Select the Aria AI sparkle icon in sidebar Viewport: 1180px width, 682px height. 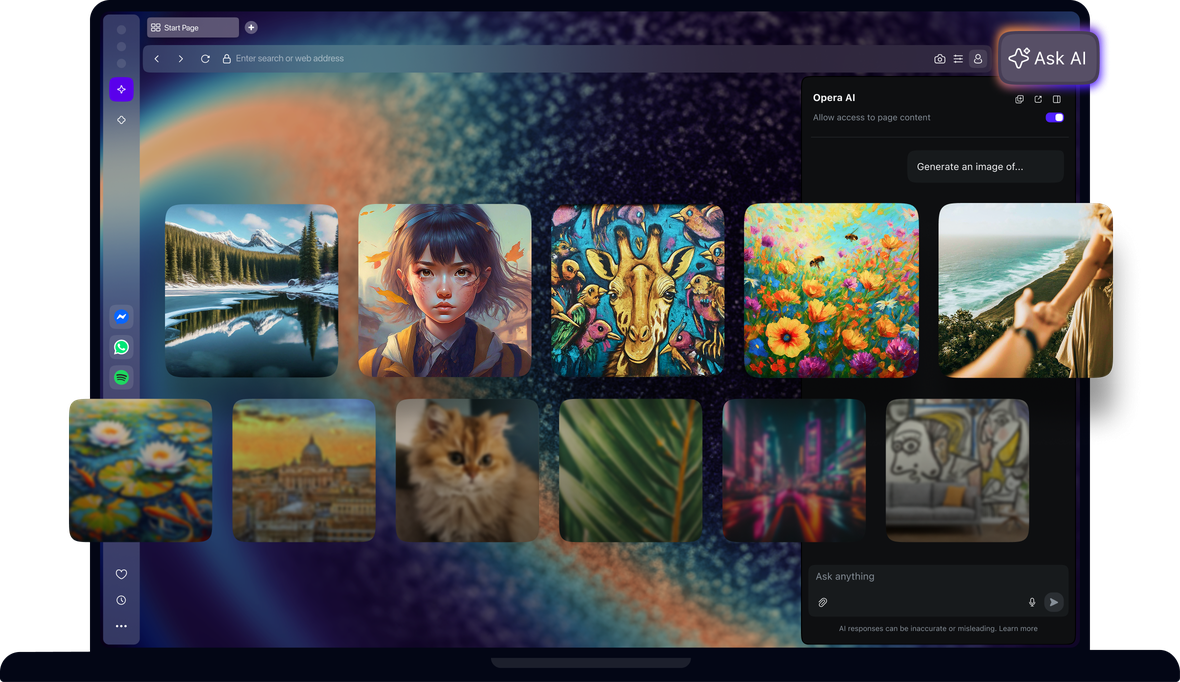point(121,89)
